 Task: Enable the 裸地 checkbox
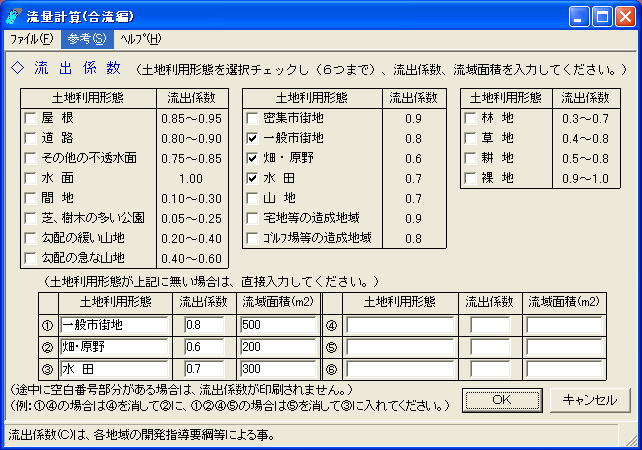point(473,178)
